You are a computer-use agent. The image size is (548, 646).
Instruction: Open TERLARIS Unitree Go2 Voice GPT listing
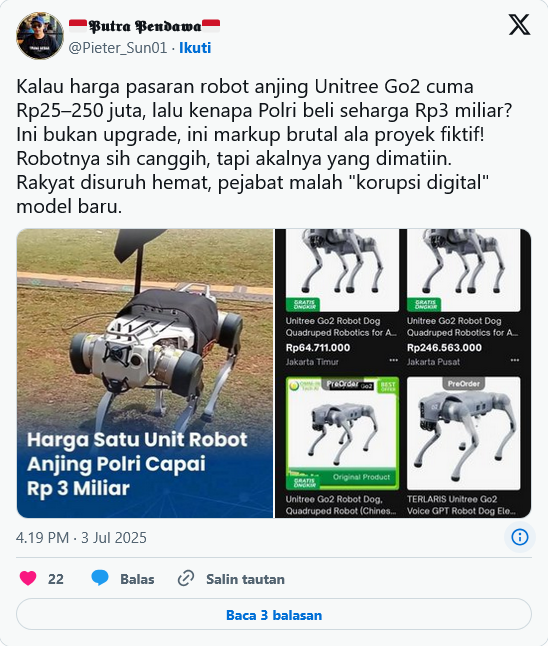463,447
